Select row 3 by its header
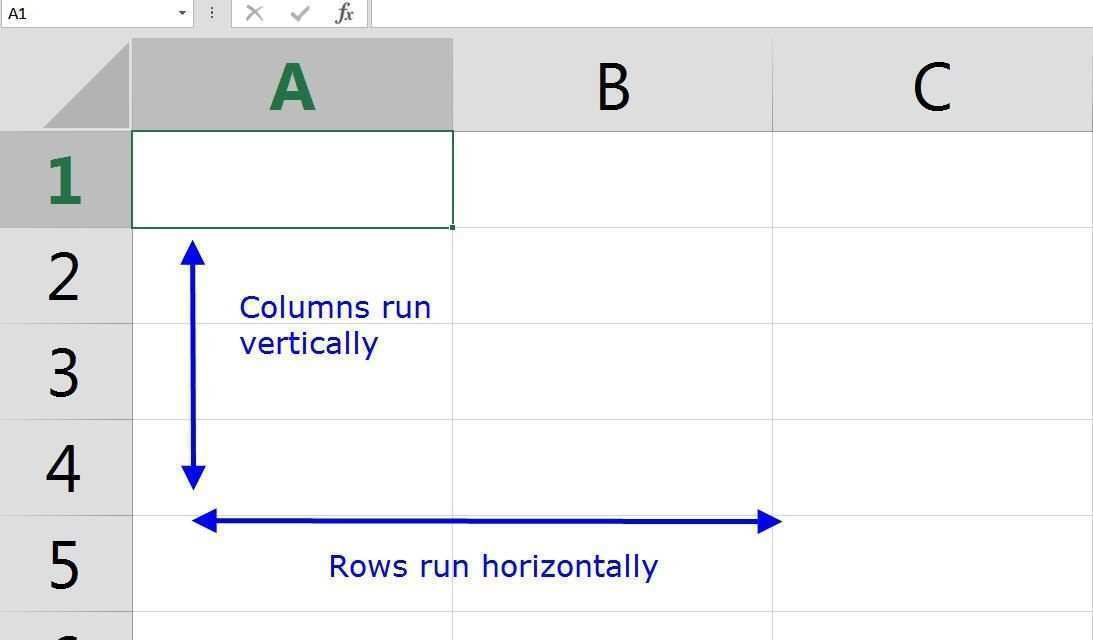Viewport: 1093px width, 640px height. pos(65,372)
